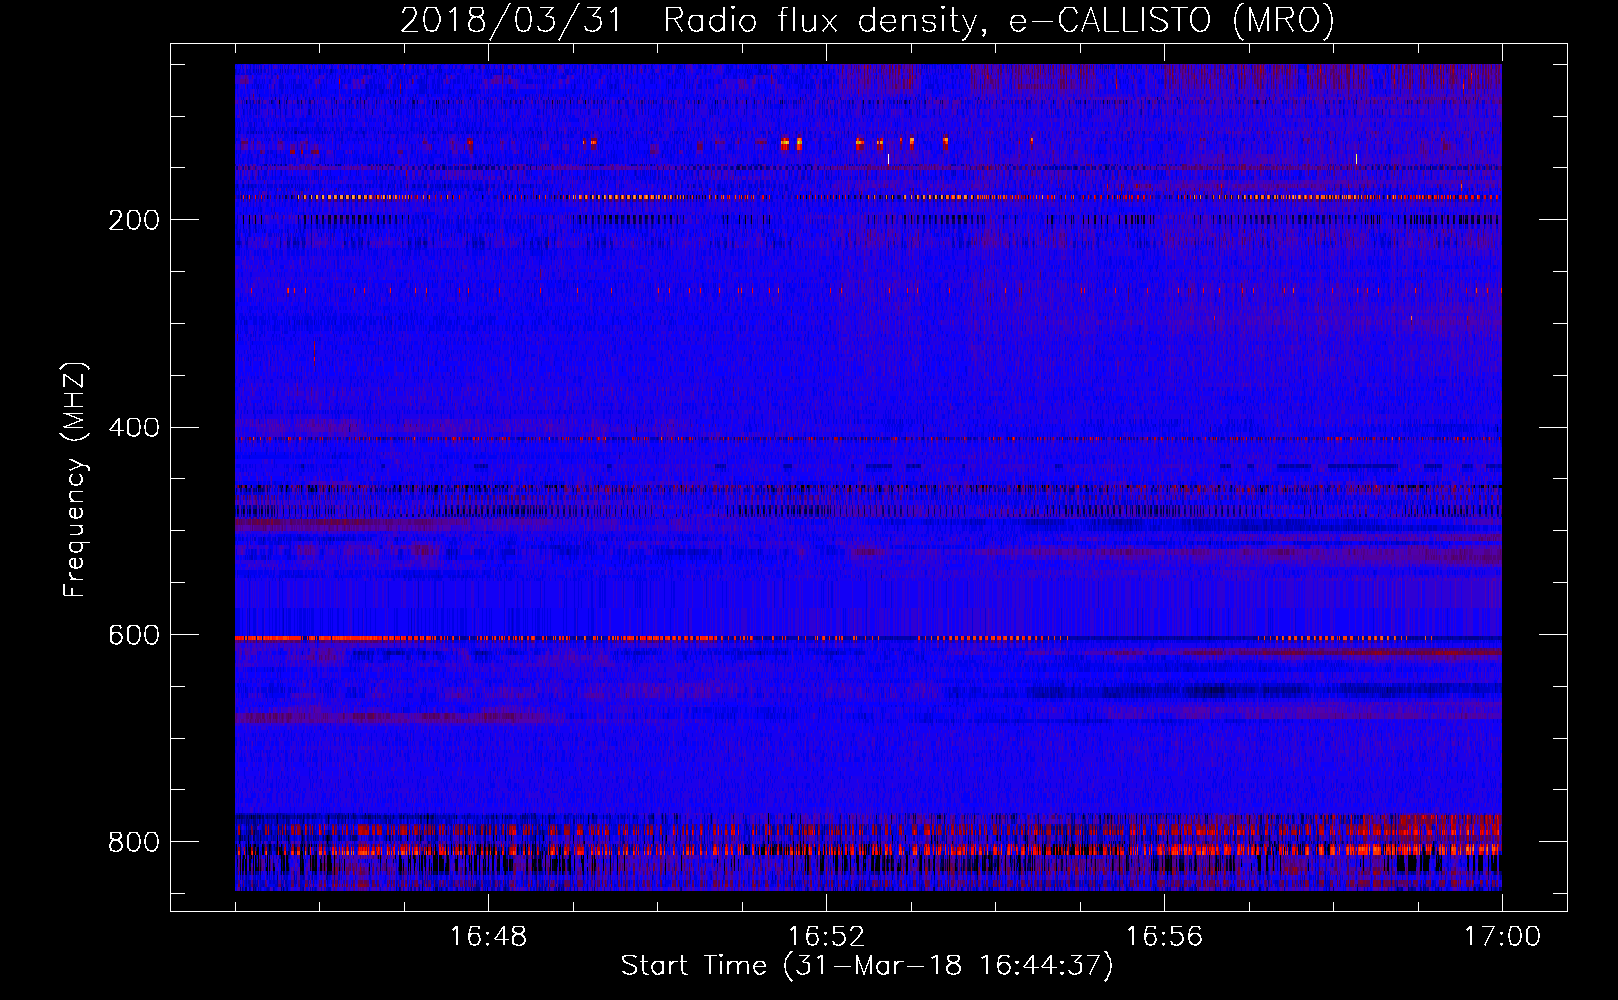Click the 400 frequency tick label
The image size is (1618, 1000).
pos(134,428)
